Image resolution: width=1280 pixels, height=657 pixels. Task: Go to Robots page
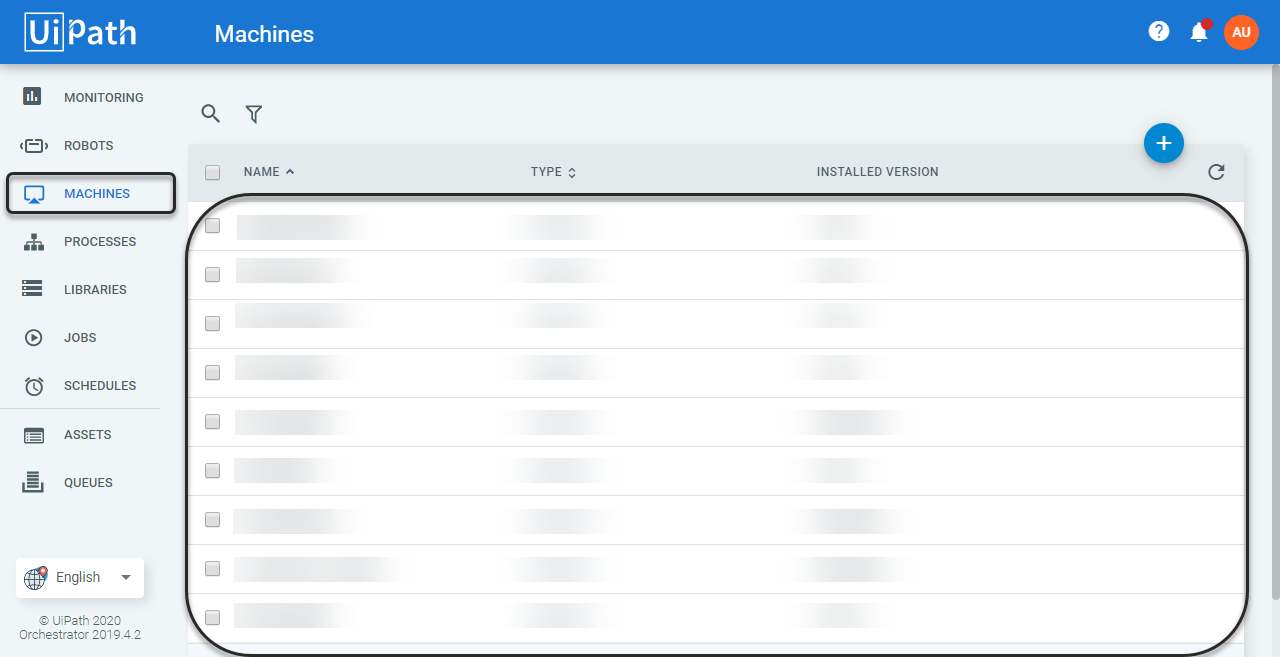coord(89,146)
